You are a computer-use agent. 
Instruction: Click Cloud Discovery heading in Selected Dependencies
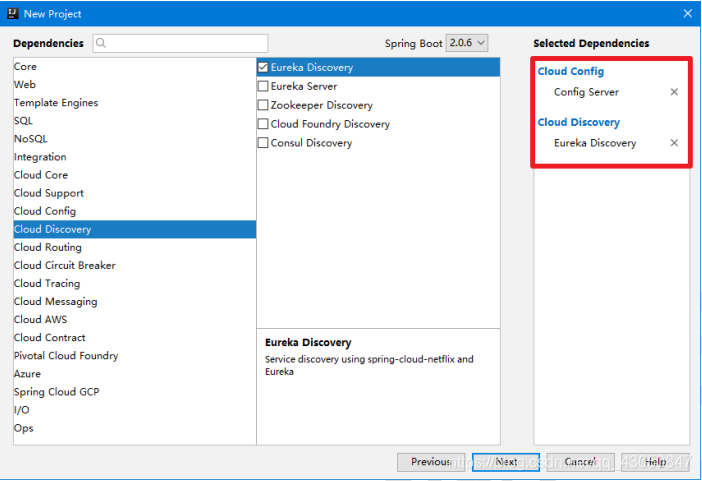coord(578,122)
